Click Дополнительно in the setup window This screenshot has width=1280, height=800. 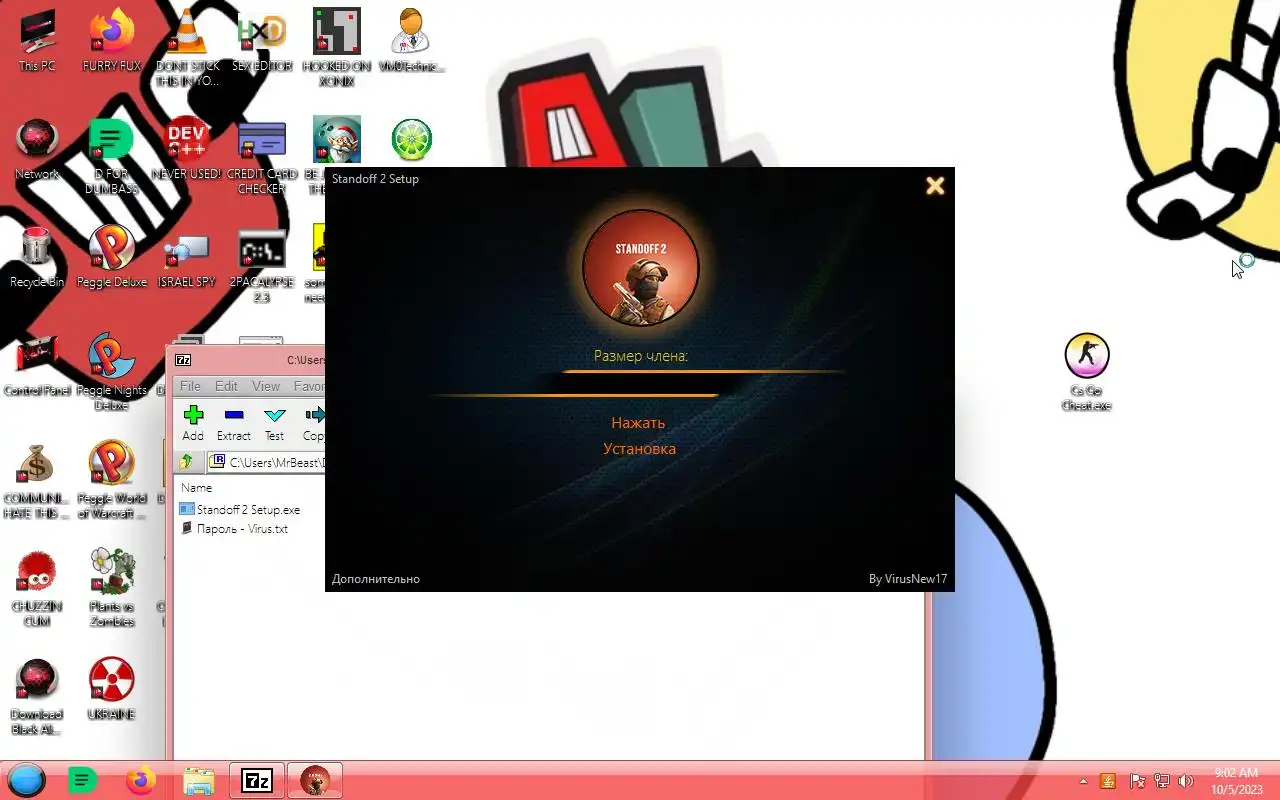[x=376, y=579]
